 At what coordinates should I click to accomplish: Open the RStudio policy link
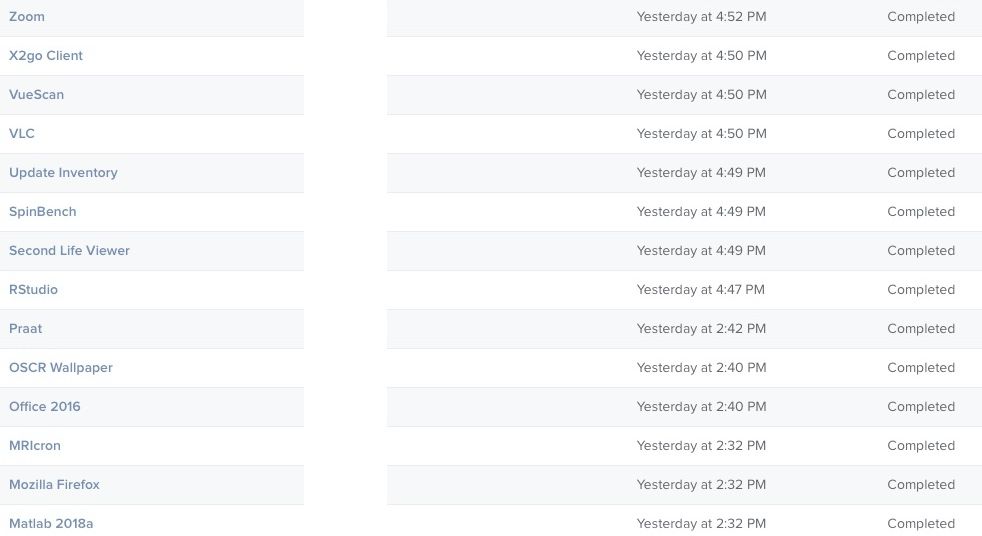33,289
